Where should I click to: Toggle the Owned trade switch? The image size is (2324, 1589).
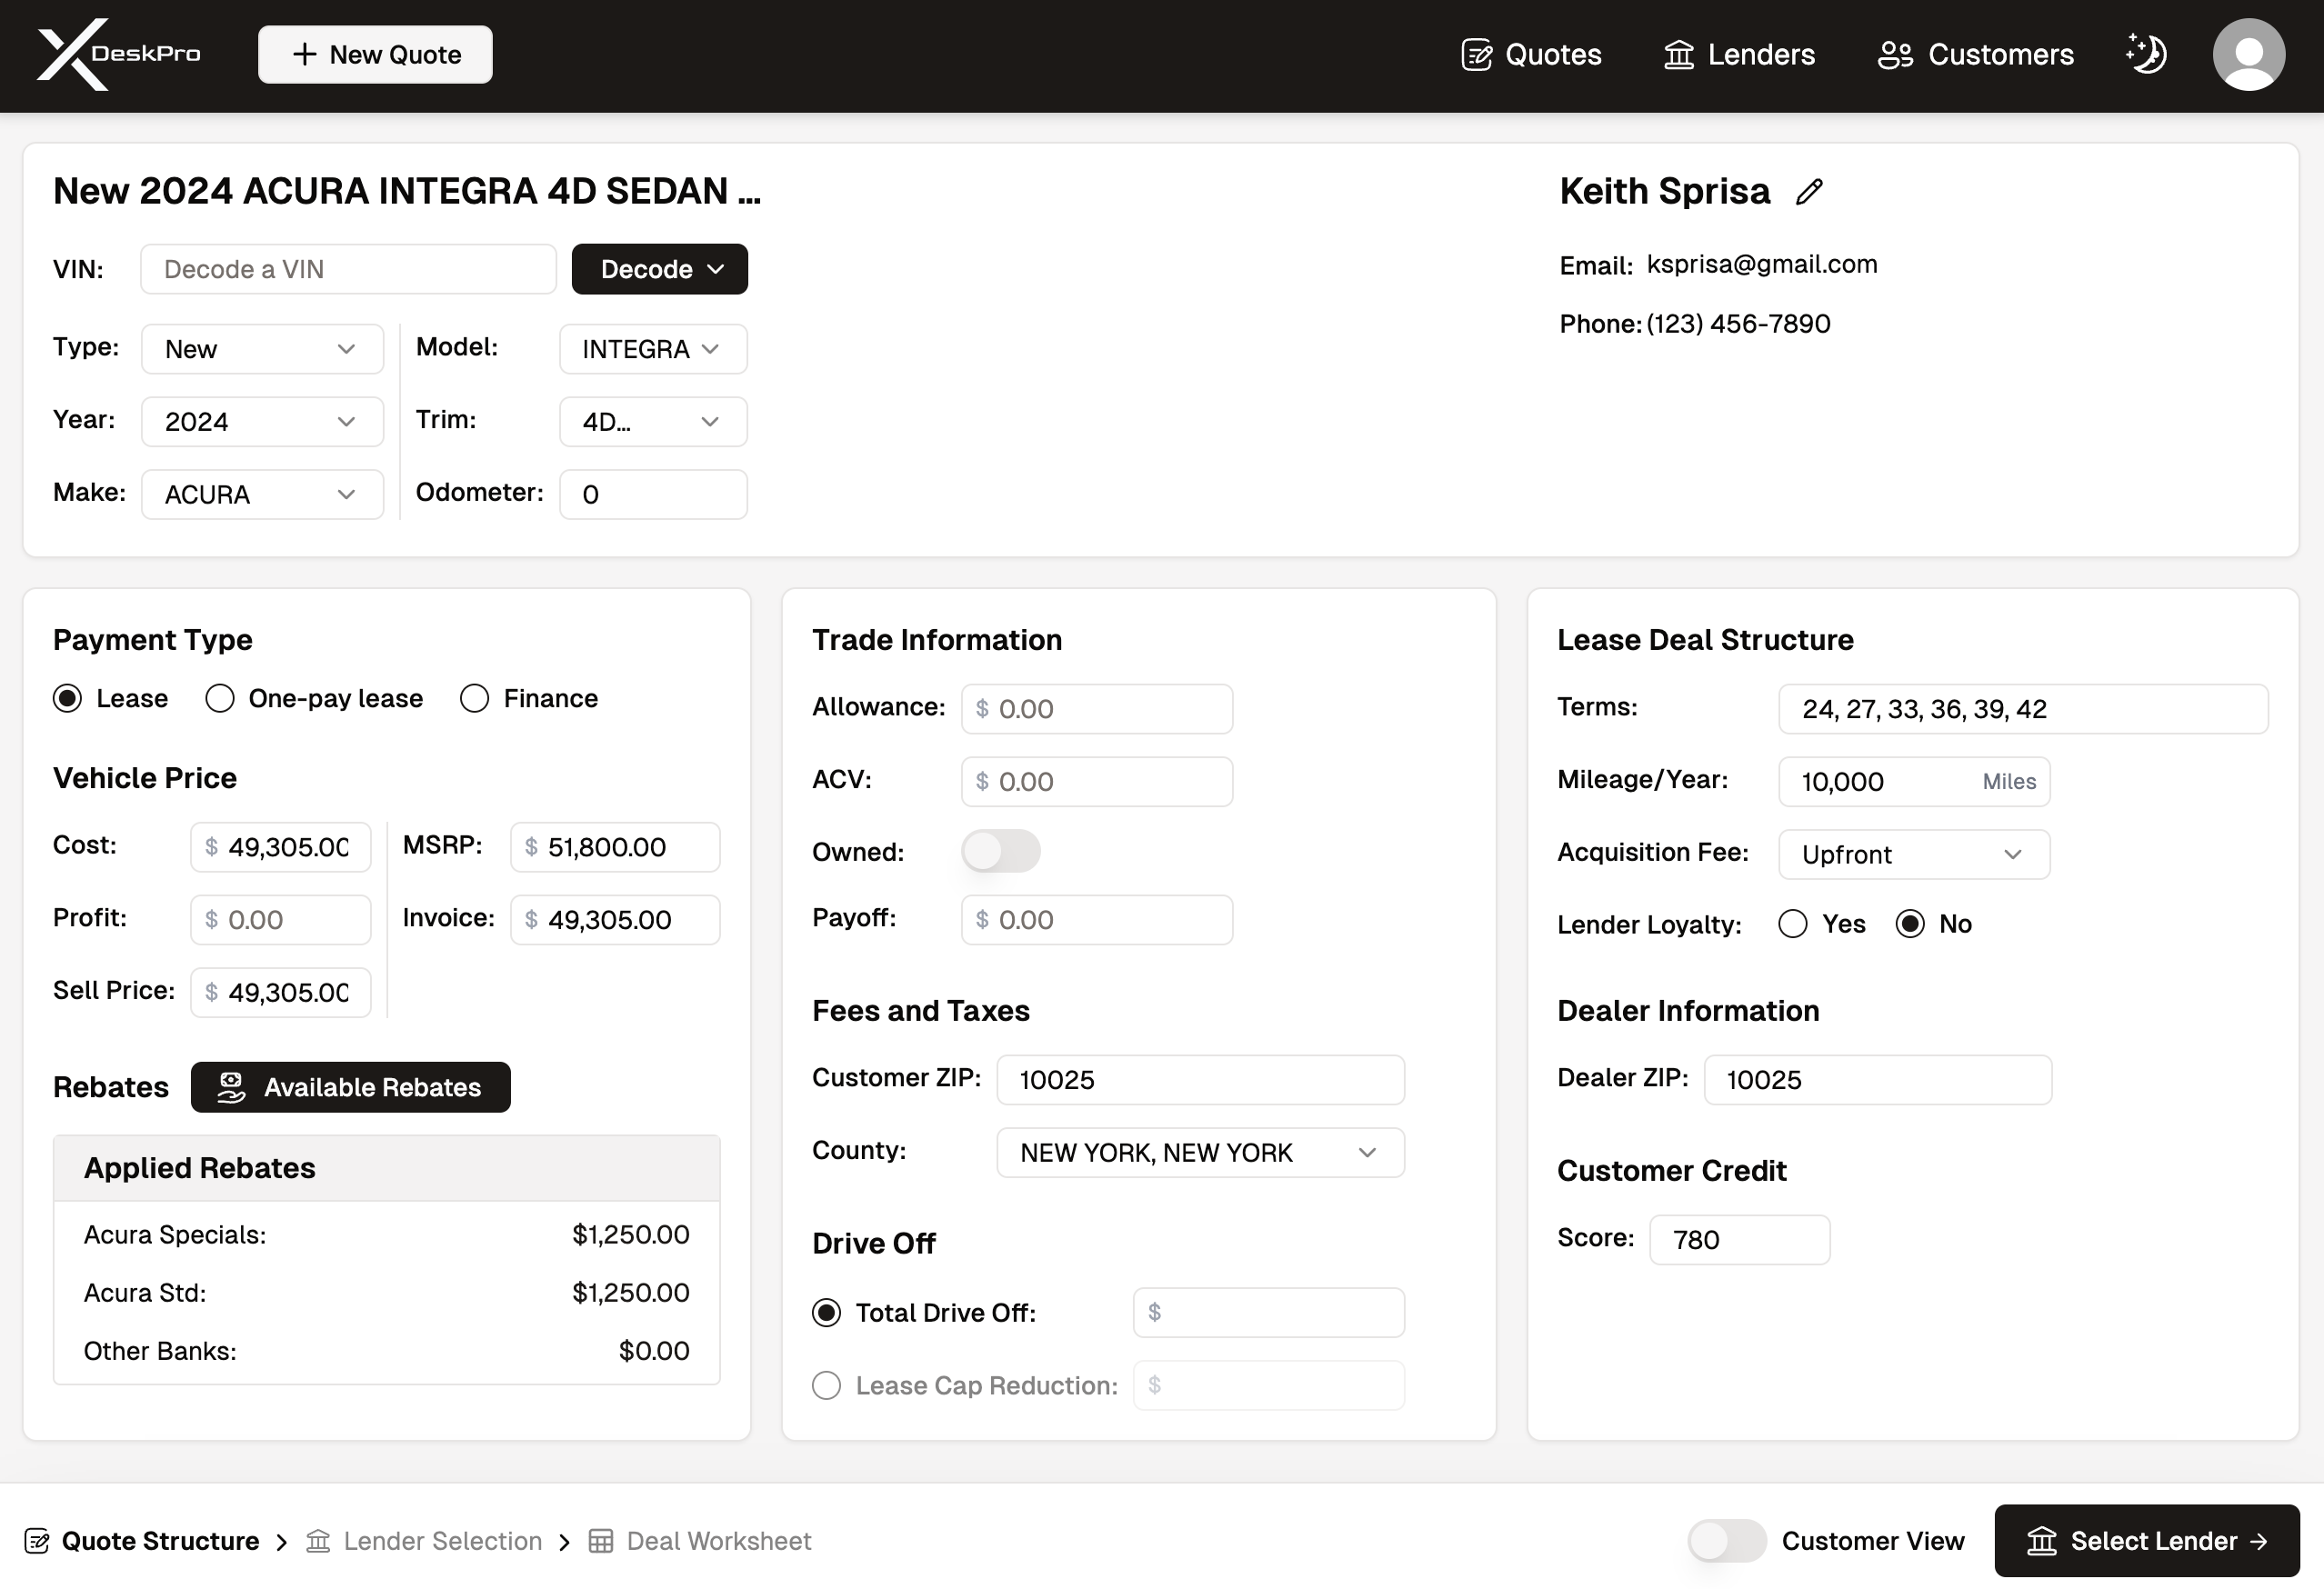(x=1001, y=851)
